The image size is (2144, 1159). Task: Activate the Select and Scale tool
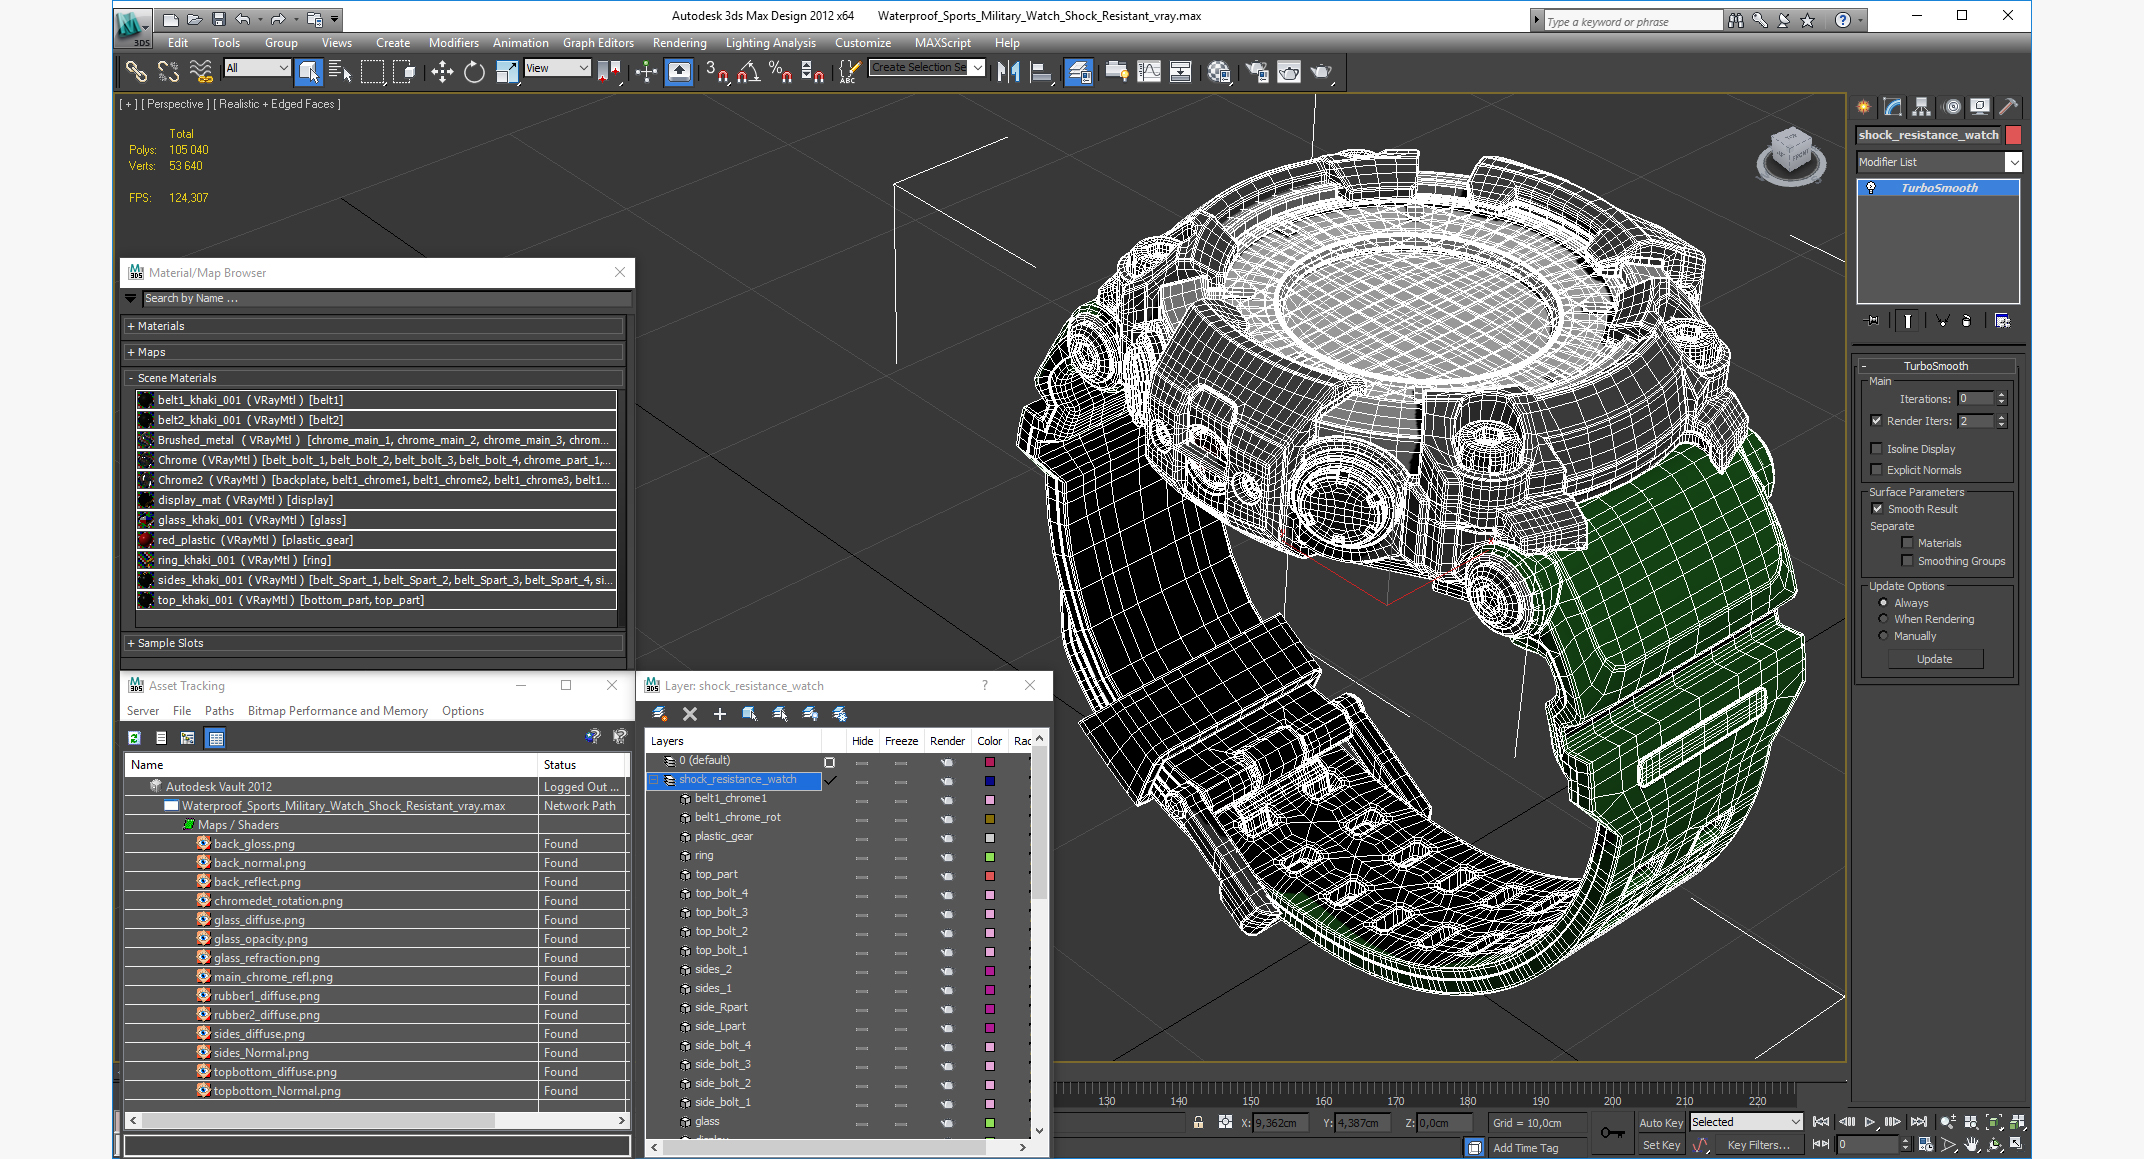click(x=507, y=71)
